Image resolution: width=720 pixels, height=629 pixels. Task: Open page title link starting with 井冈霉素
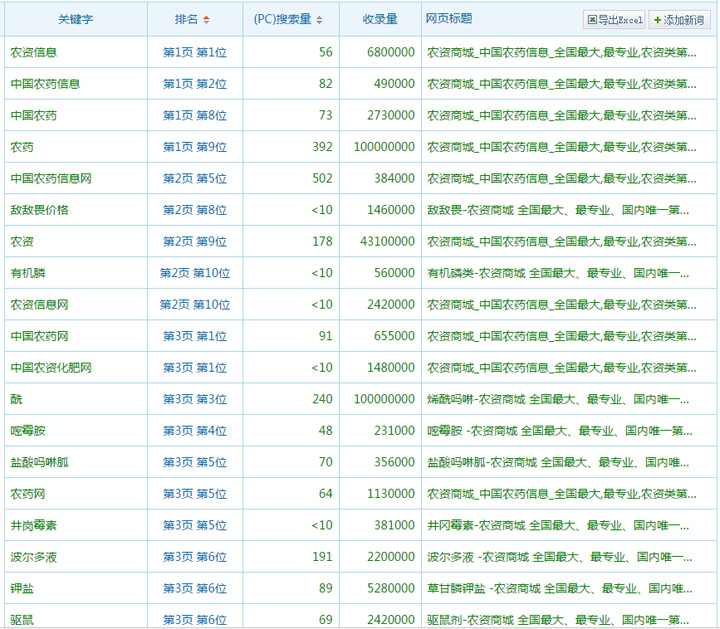point(557,525)
